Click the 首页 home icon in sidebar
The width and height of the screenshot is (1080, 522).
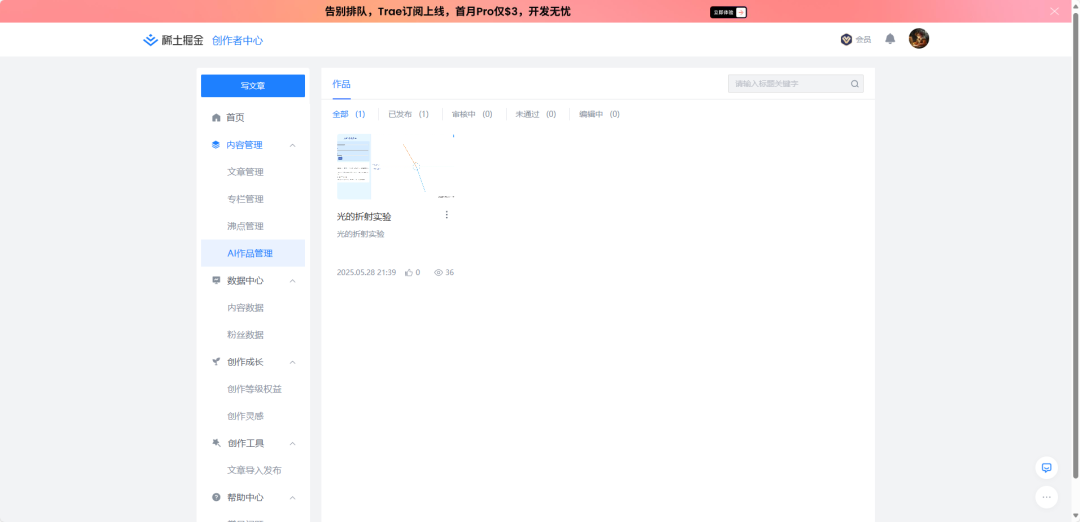(x=216, y=118)
